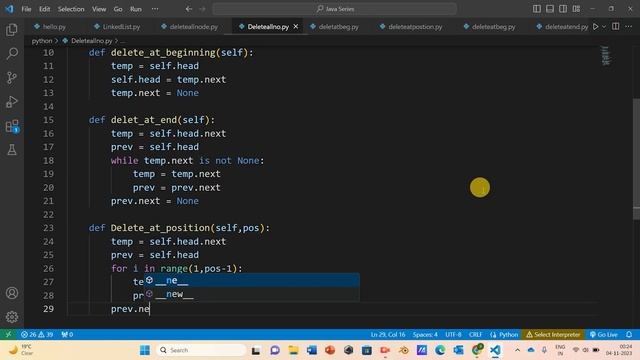The image size is (640, 360).
Task: Open the View menu
Action: point(99,9)
